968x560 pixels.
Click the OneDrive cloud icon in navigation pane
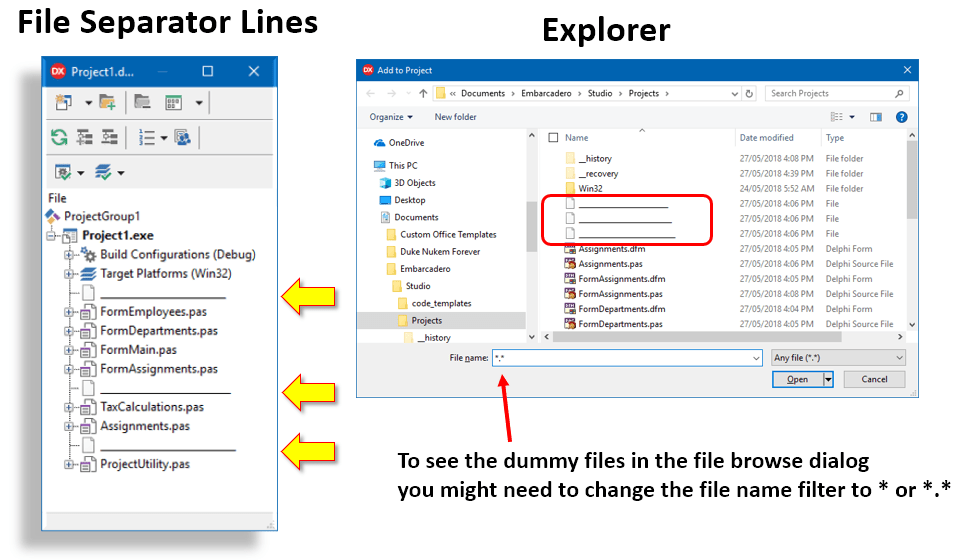point(380,143)
